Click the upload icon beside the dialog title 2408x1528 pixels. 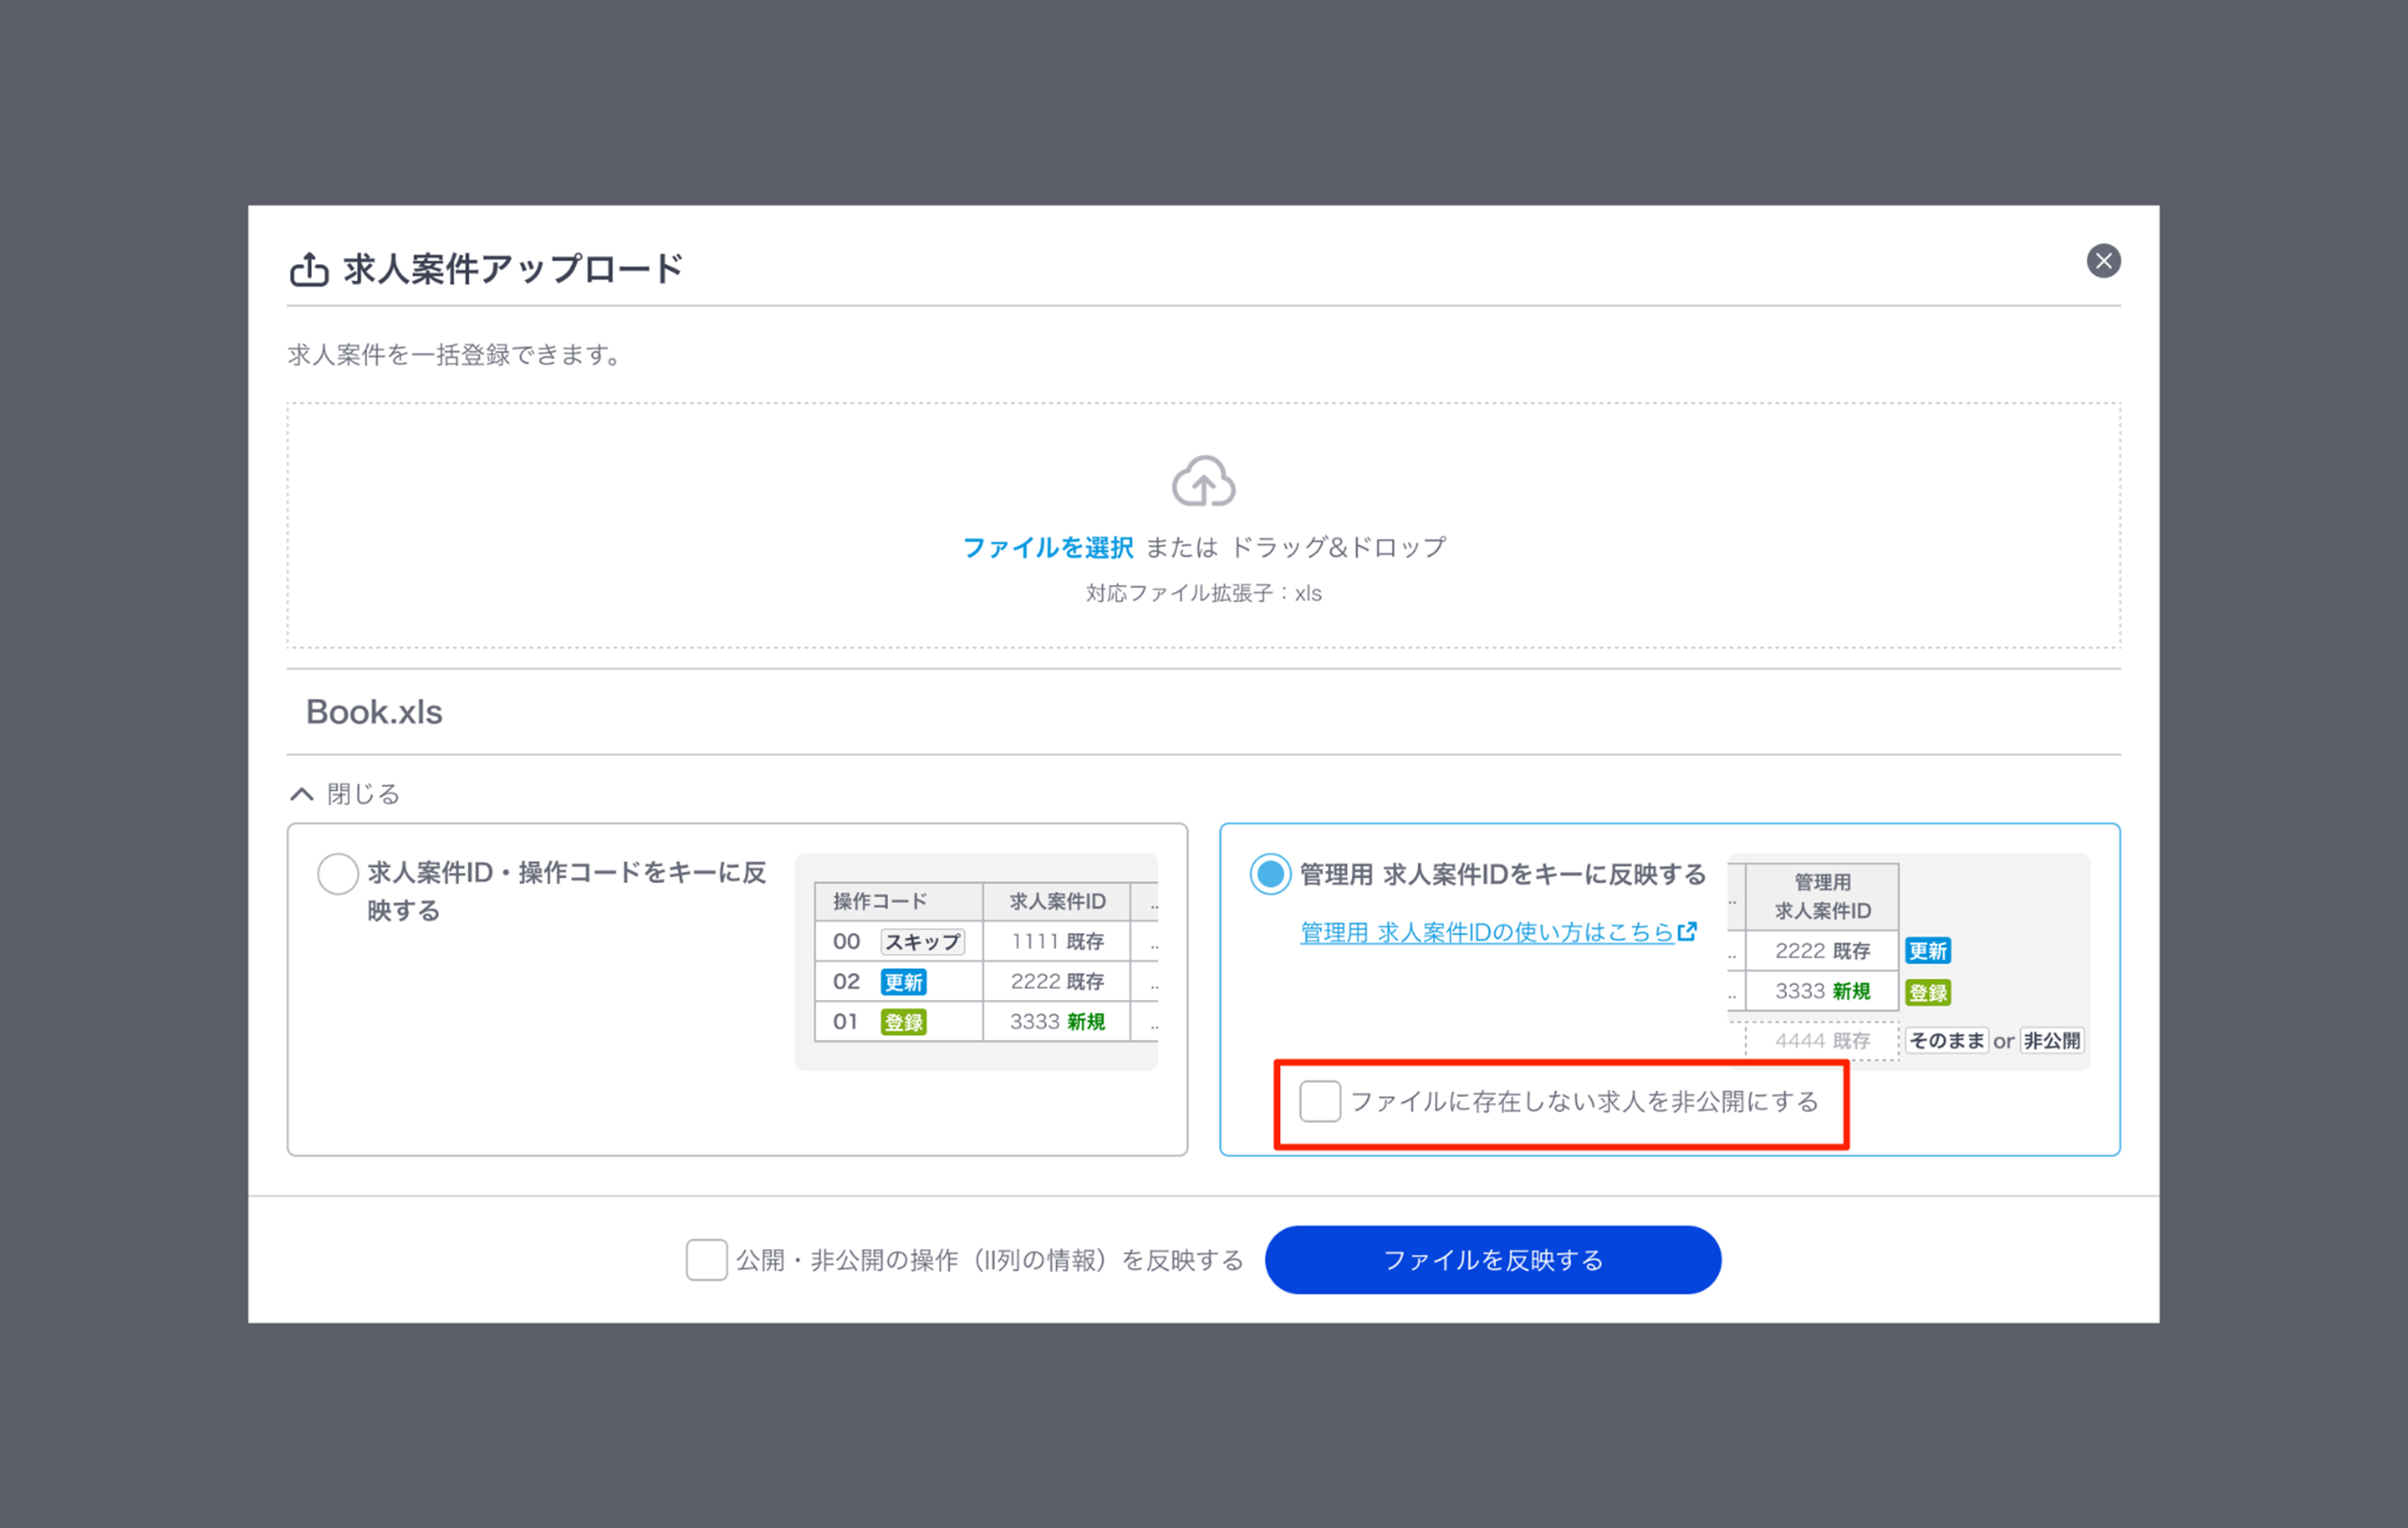click(x=309, y=269)
